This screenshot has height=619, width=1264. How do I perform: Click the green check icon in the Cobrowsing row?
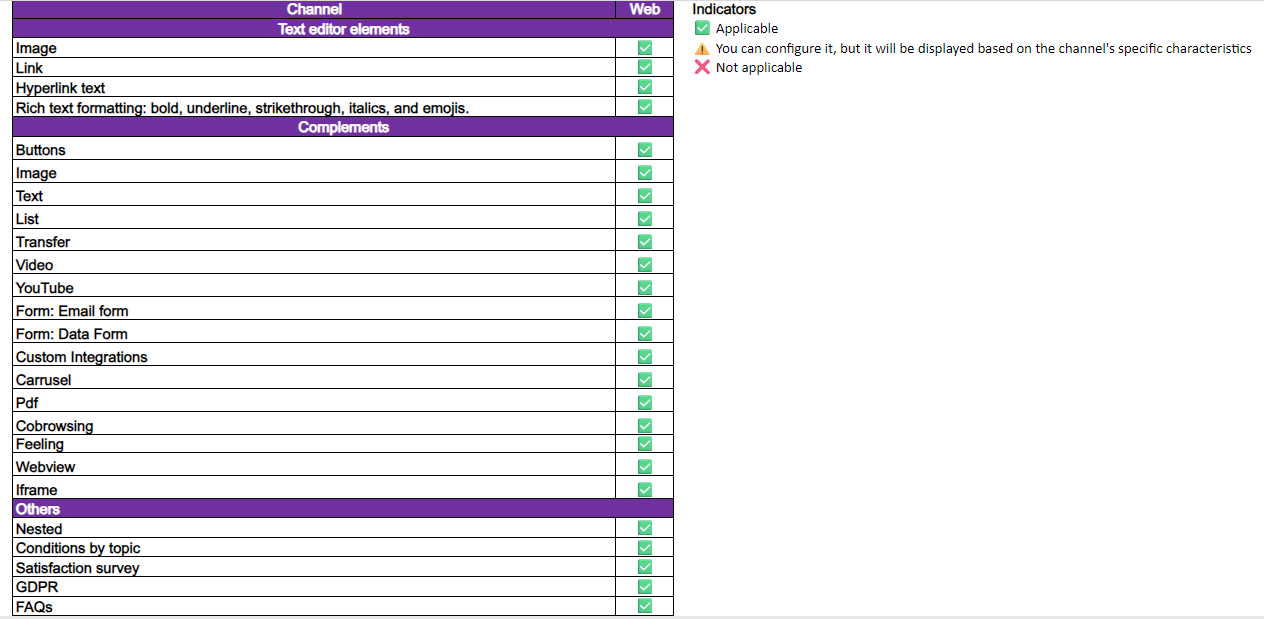[645, 426]
